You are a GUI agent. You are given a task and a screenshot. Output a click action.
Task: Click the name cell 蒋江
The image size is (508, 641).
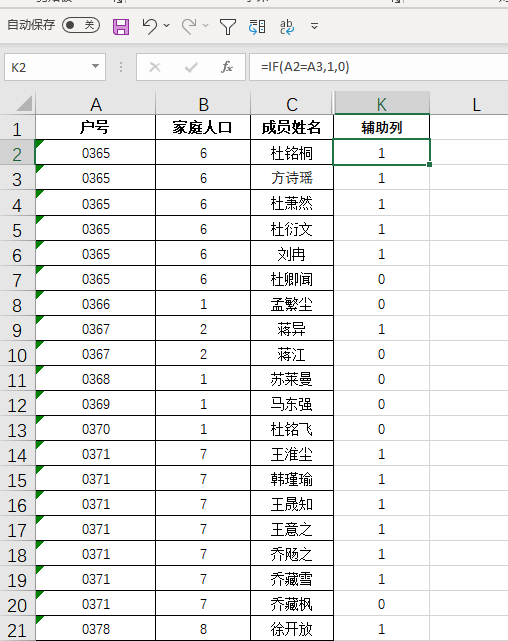tap(292, 354)
